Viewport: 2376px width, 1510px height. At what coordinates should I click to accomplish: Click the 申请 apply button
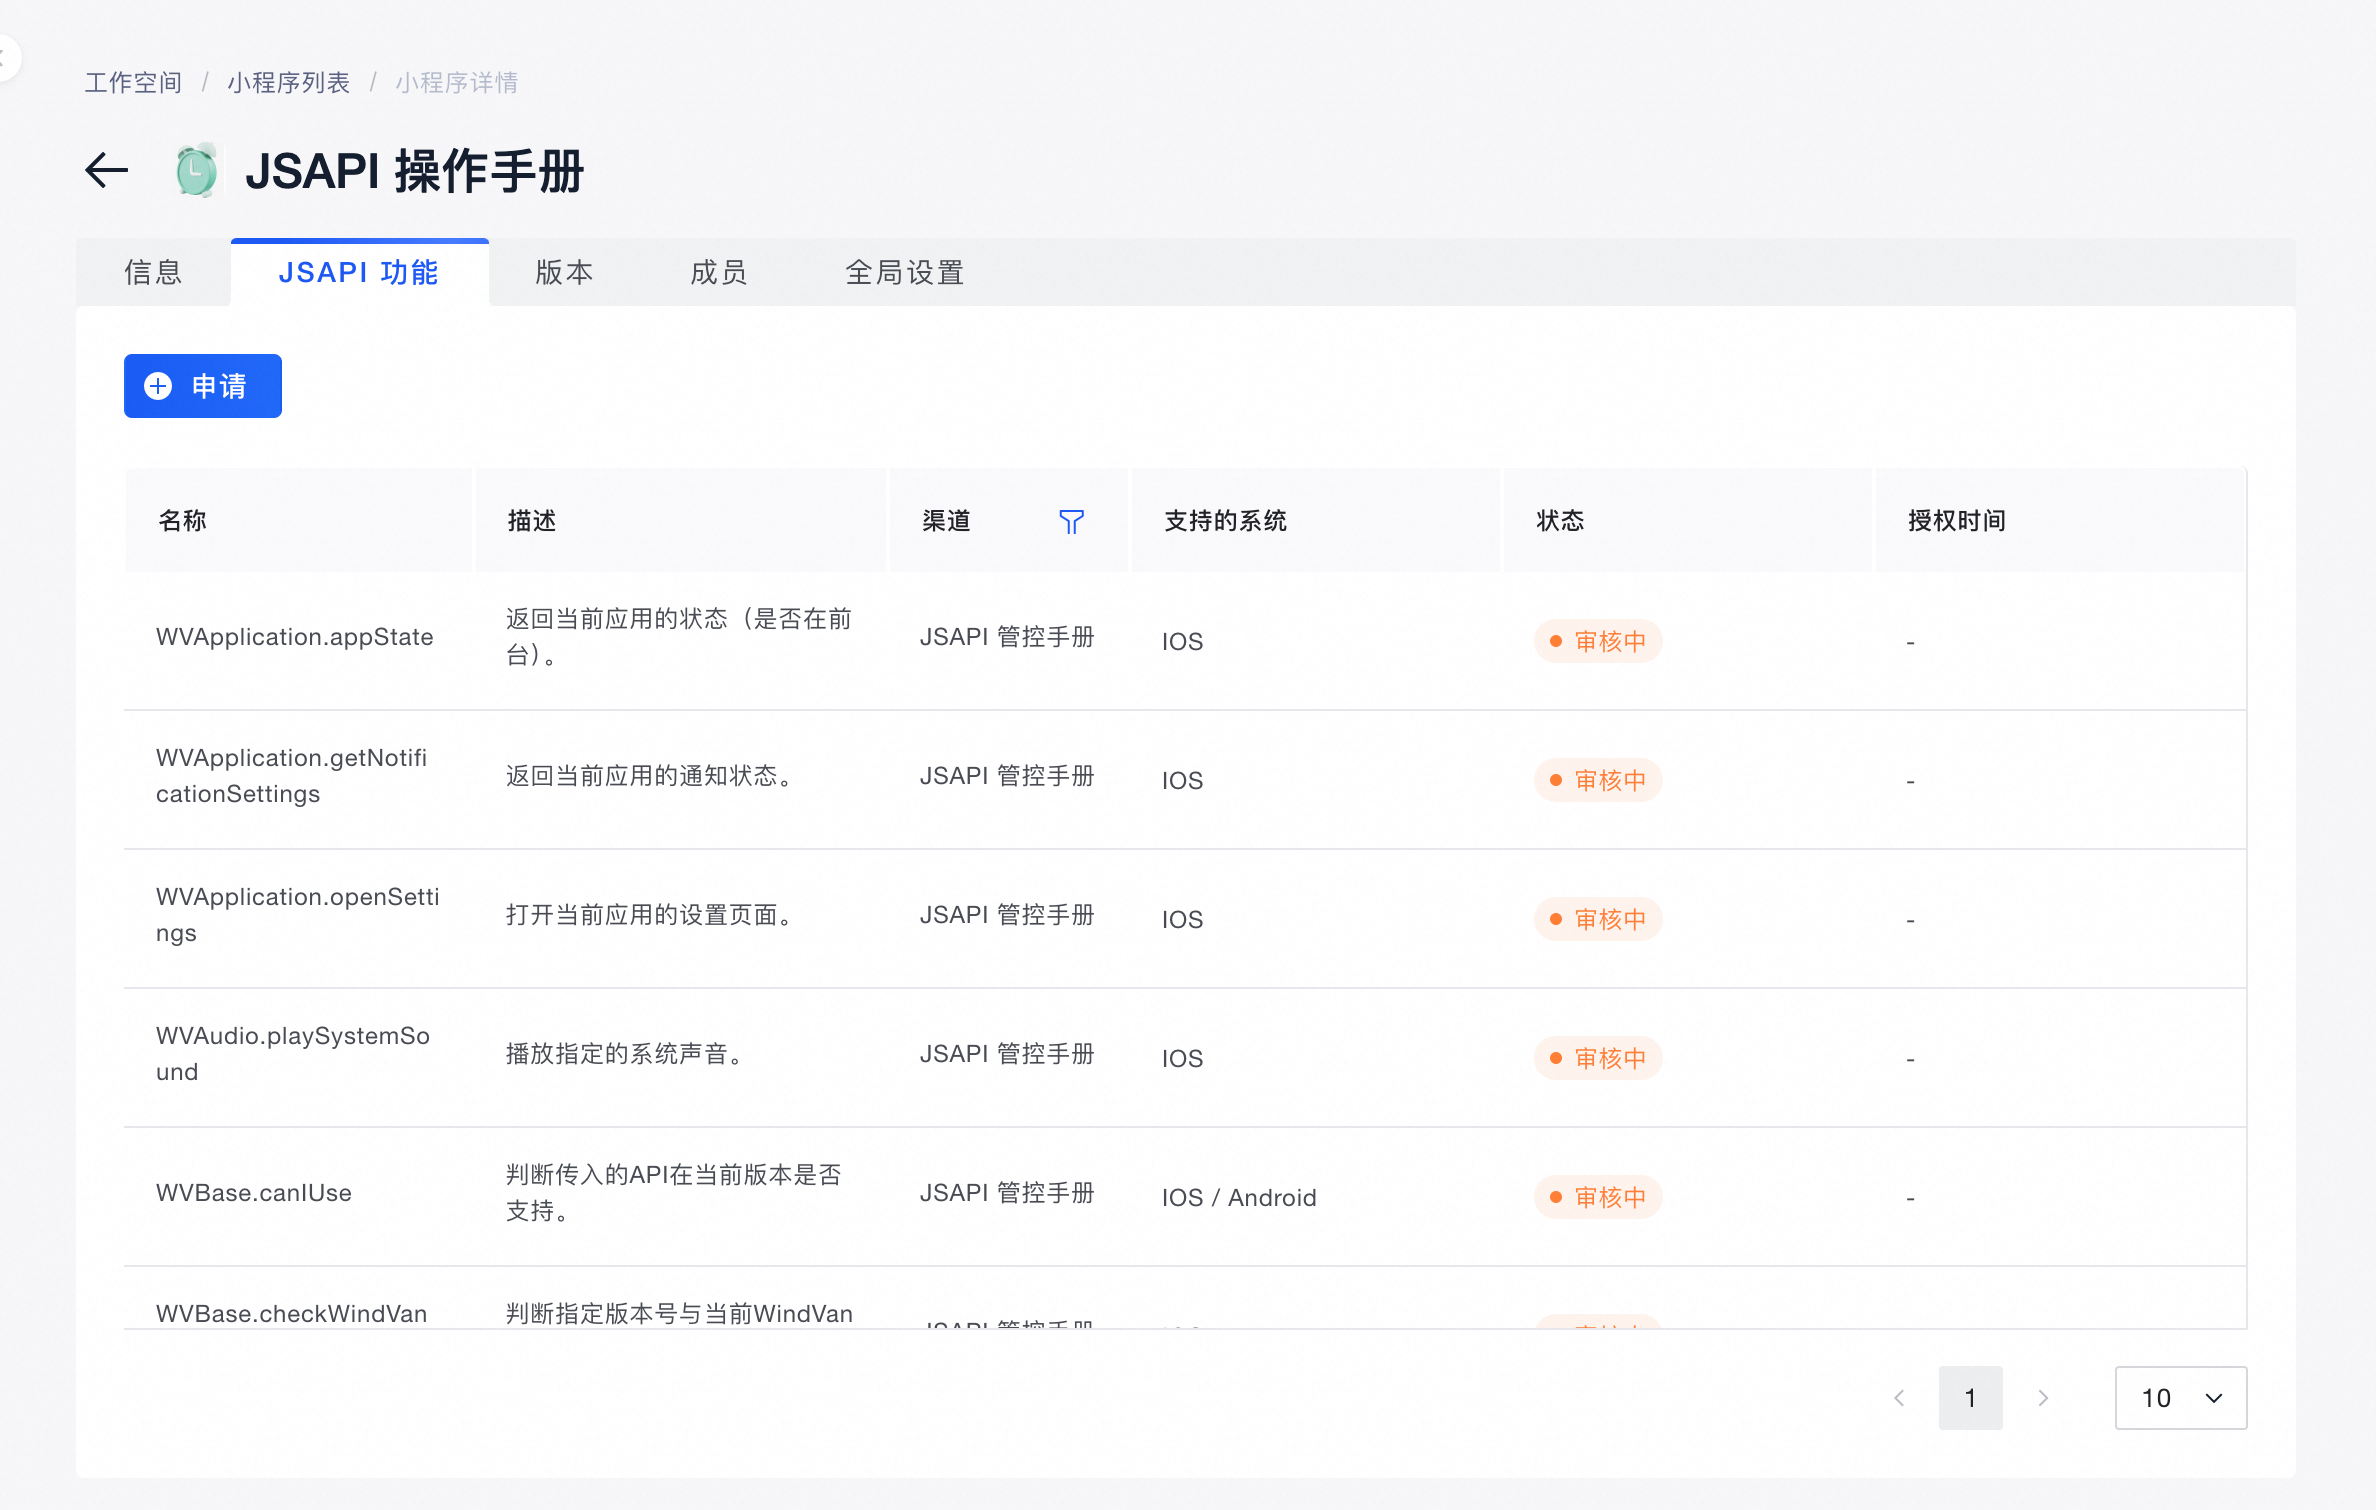click(203, 386)
